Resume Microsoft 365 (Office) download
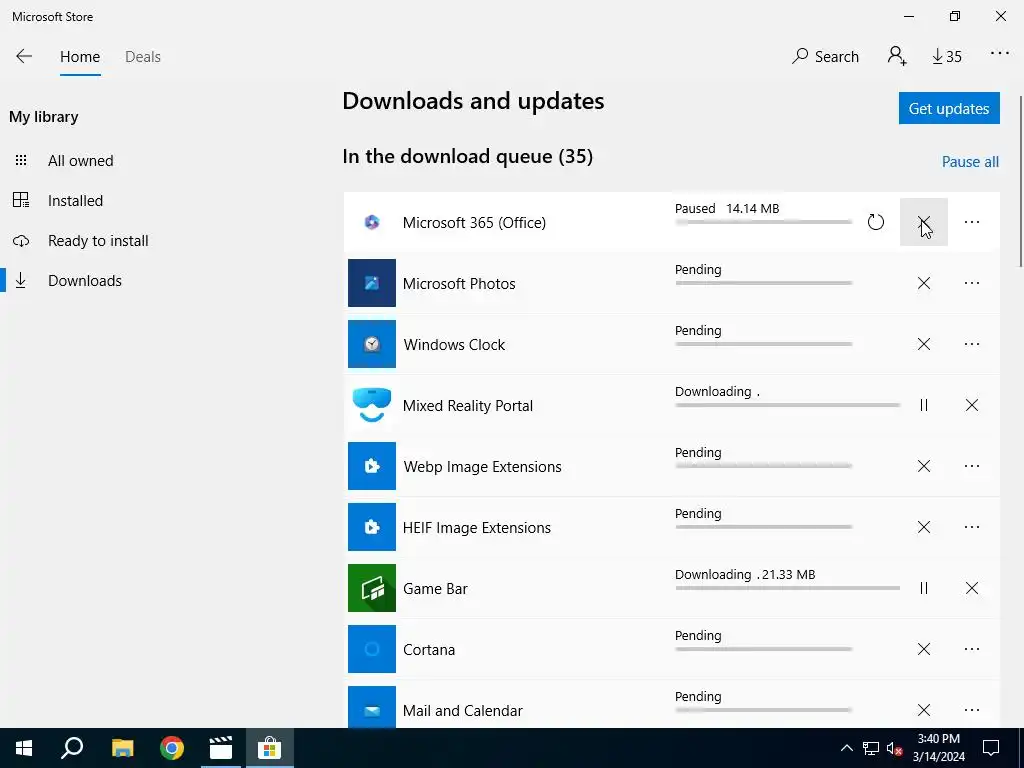The height and width of the screenshot is (768, 1024). click(x=876, y=222)
